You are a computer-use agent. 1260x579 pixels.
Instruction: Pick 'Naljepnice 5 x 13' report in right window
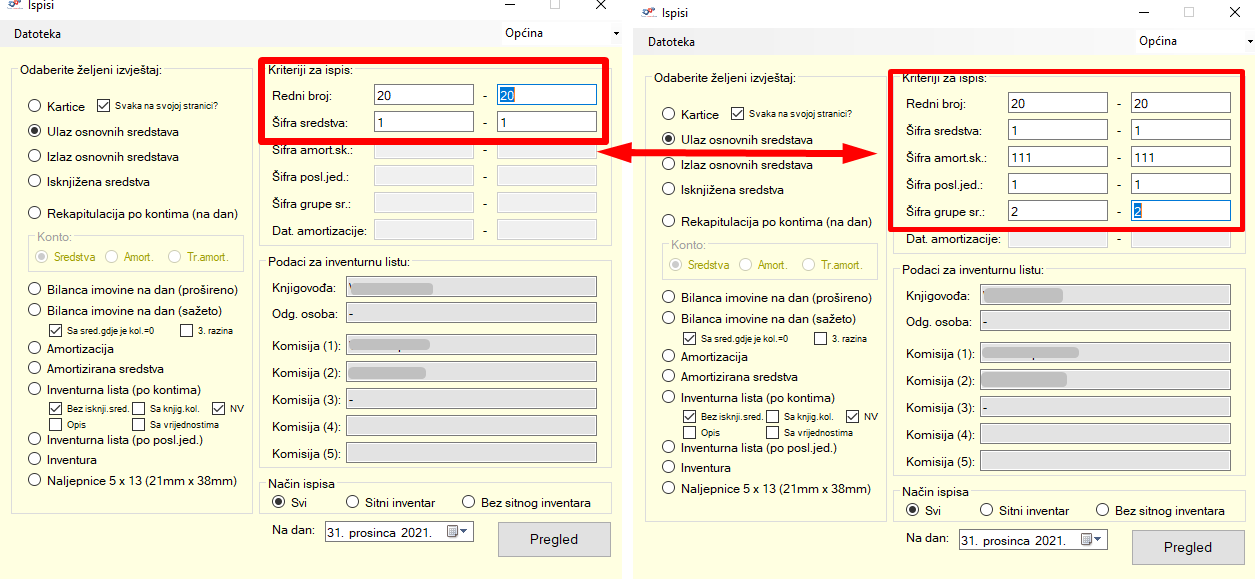[669, 488]
